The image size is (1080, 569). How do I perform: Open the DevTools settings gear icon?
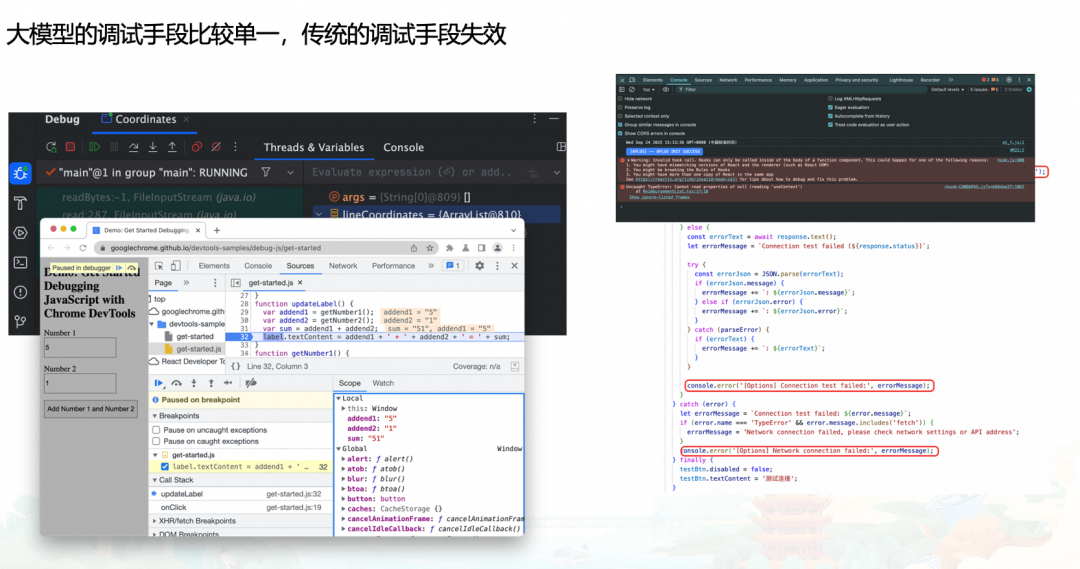[479, 266]
